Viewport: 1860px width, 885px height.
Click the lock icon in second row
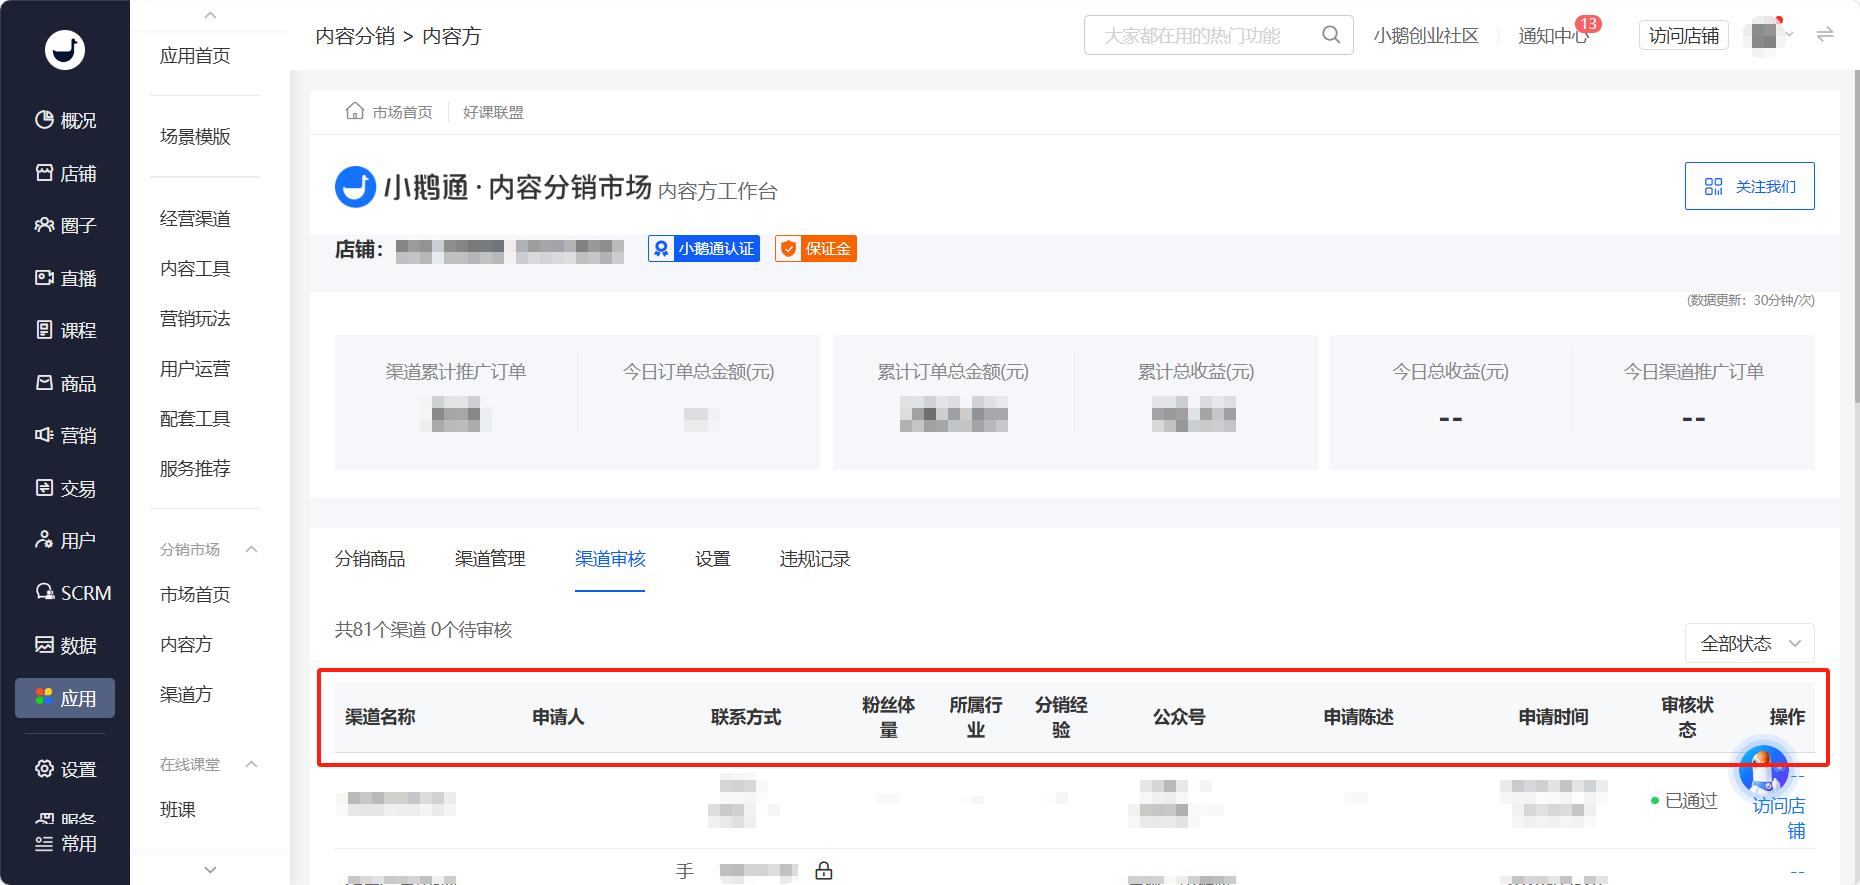(x=824, y=871)
